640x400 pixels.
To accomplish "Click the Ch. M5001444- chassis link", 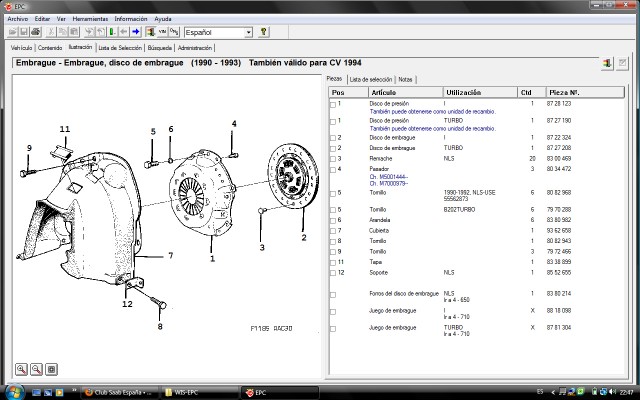I will [x=389, y=177].
